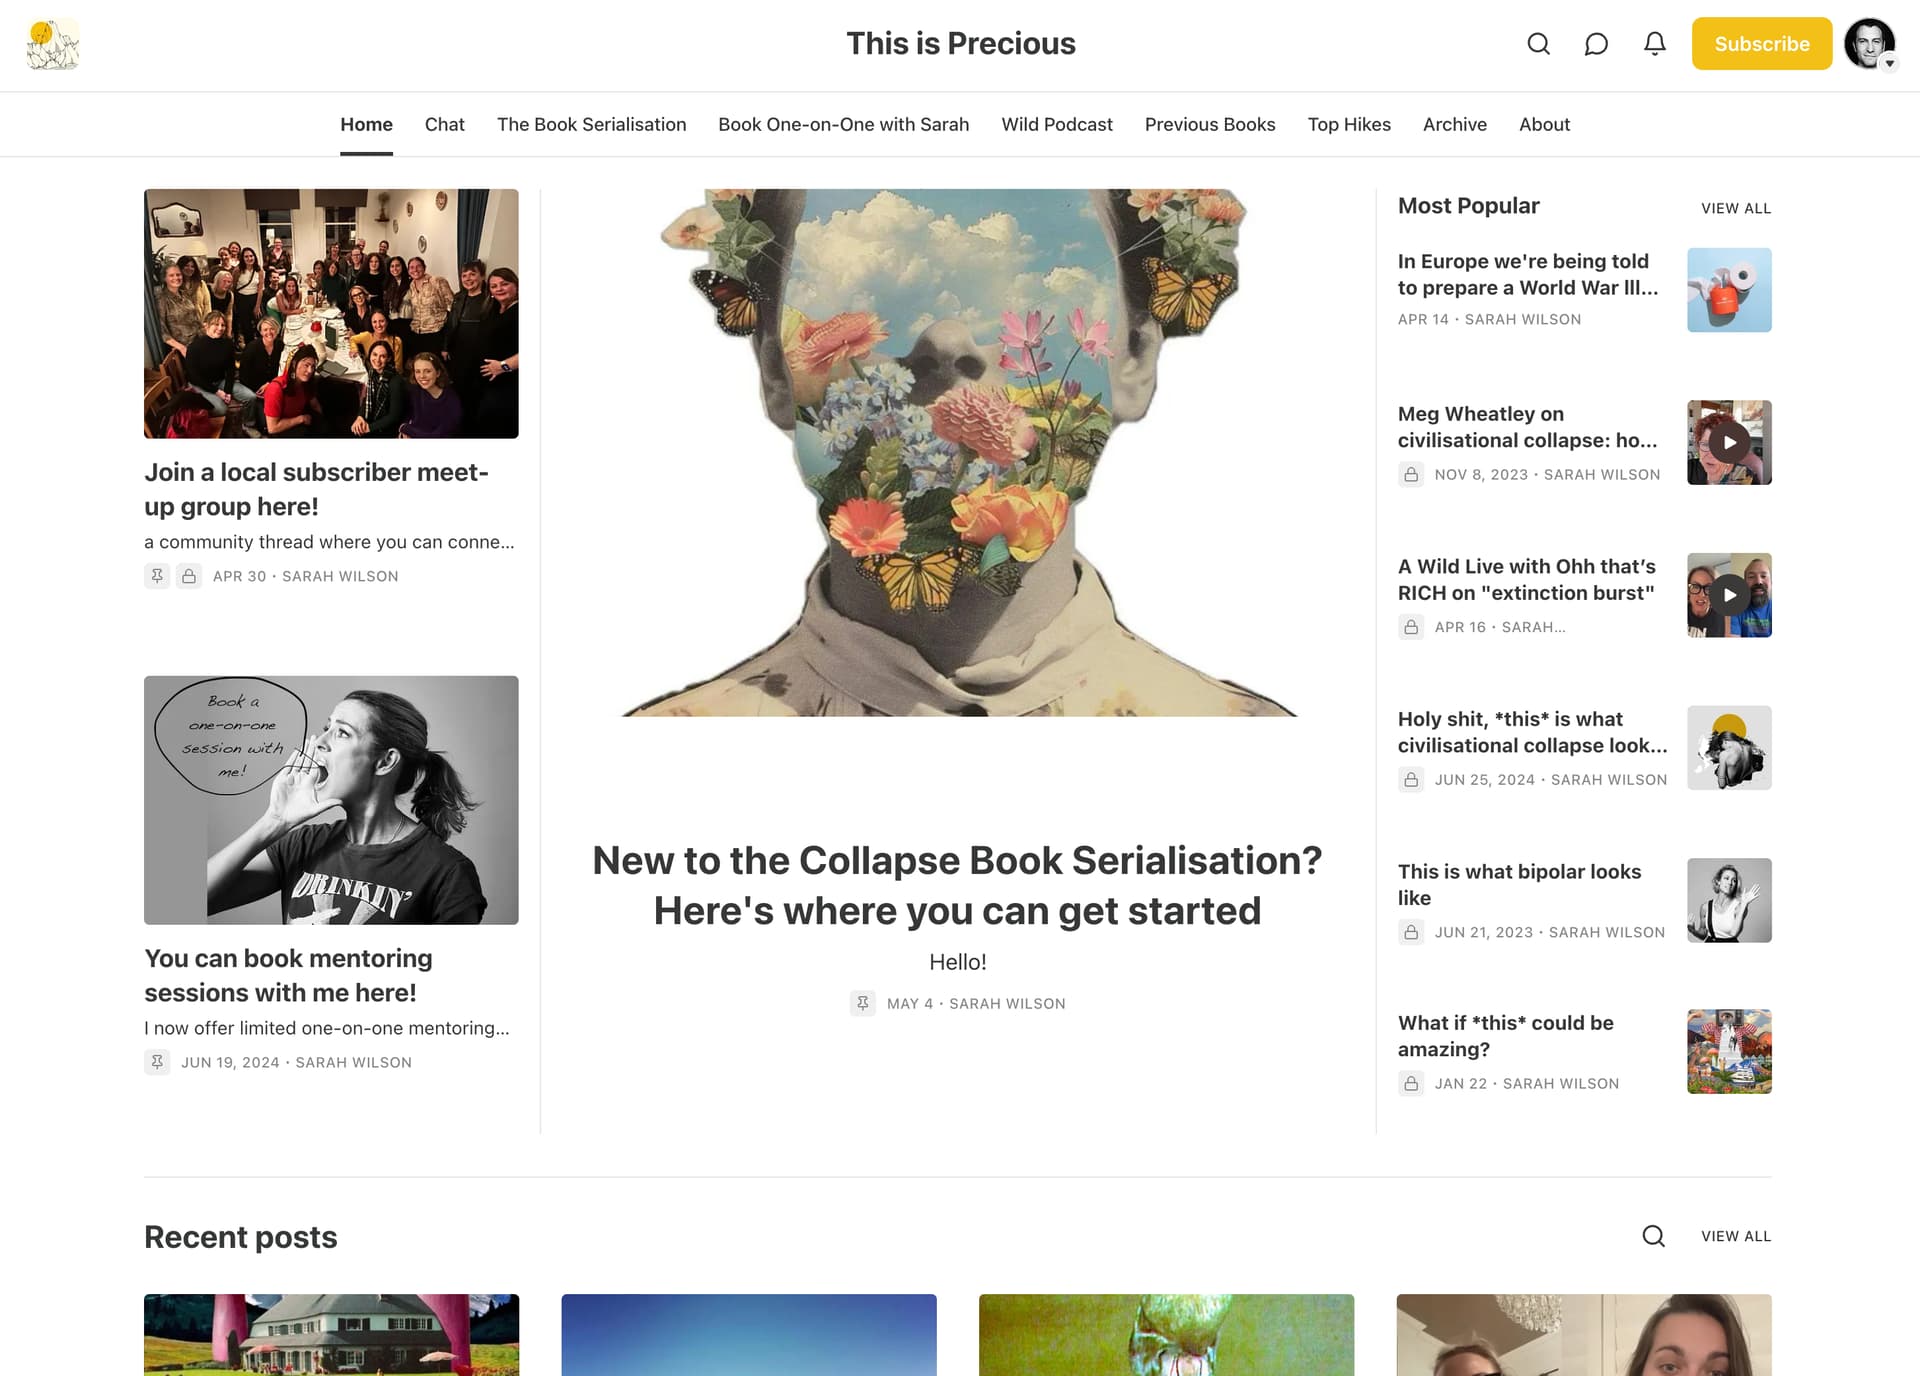Open profile avatar dropdown menu
This screenshot has width=1920, height=1376.
point(1870,44)
